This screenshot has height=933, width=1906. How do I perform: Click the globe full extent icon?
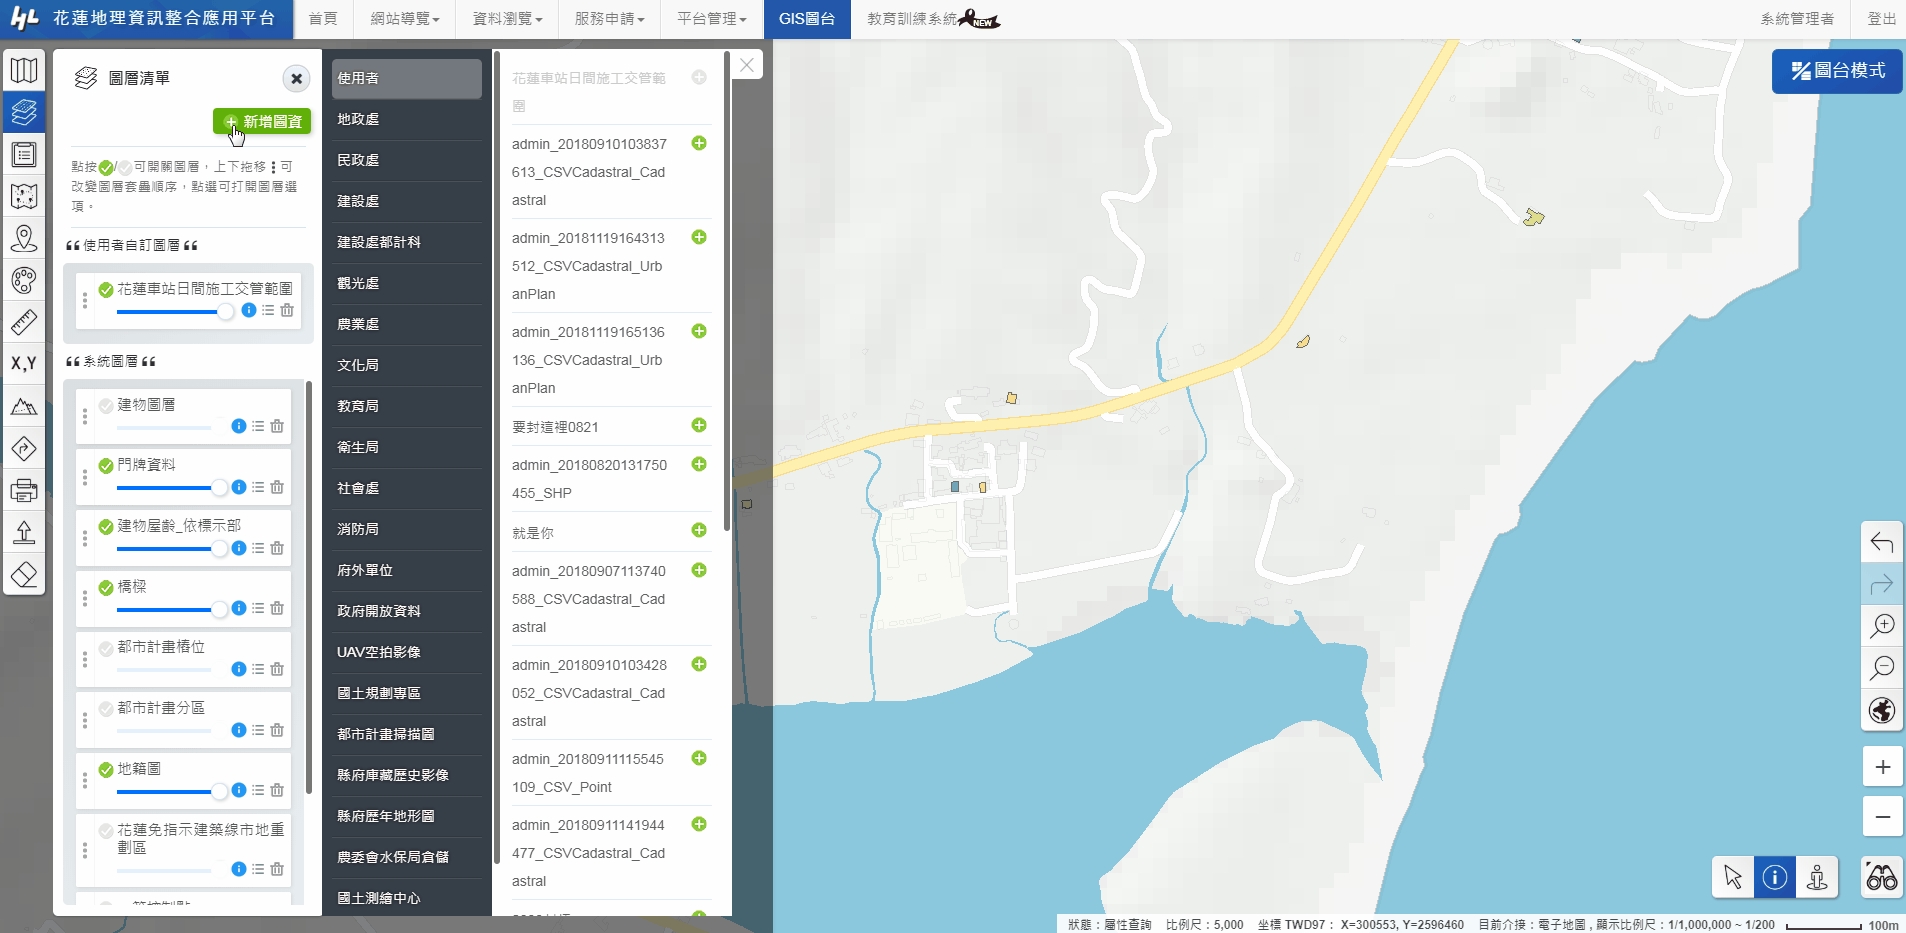point(1882,711)
